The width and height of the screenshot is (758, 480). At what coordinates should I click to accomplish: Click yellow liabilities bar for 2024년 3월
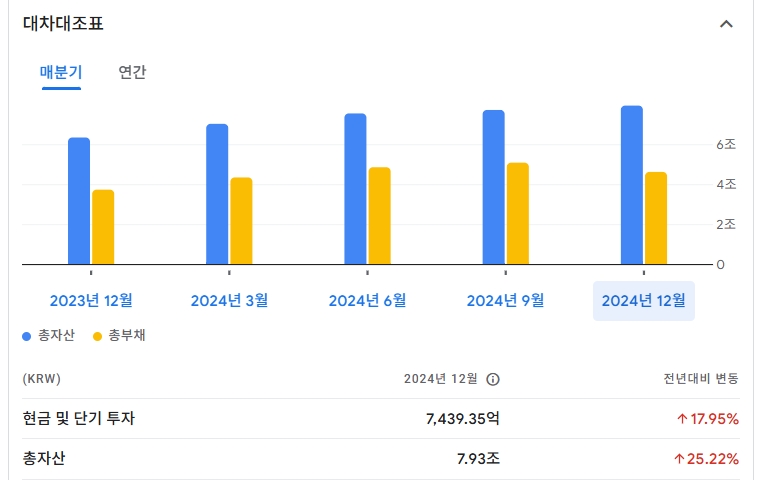[x=241, y=221]
